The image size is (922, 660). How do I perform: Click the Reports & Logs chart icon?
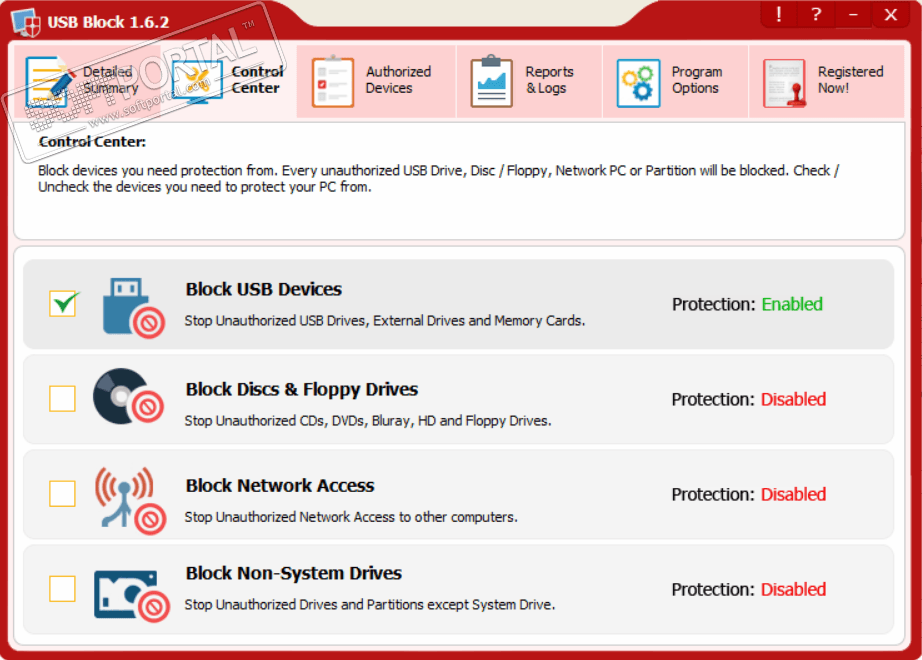pyautogui.click(x=492, y=81)
